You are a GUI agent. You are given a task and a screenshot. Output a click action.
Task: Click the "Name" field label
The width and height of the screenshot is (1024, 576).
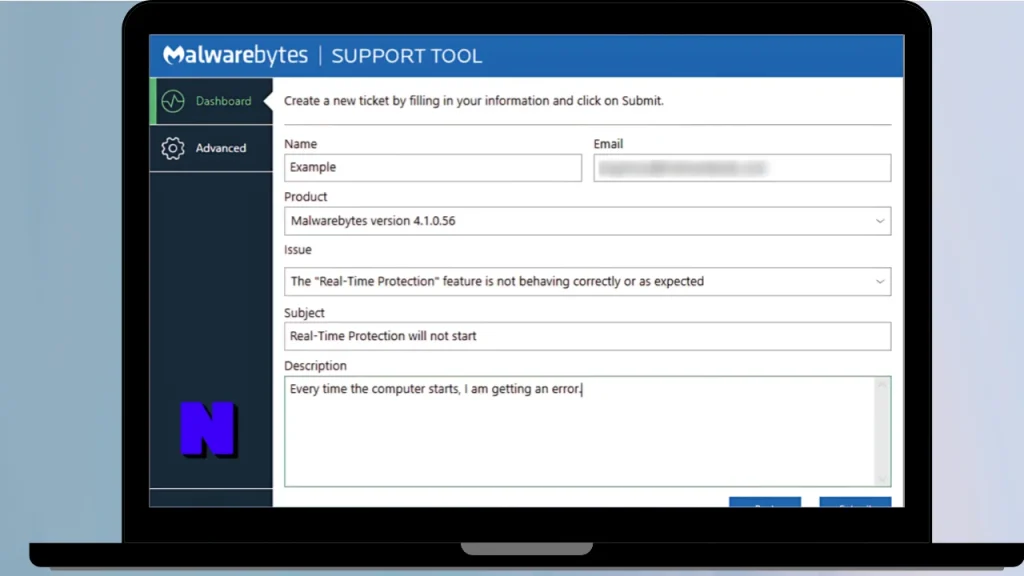pyautogui.click(x=300, y=144)
